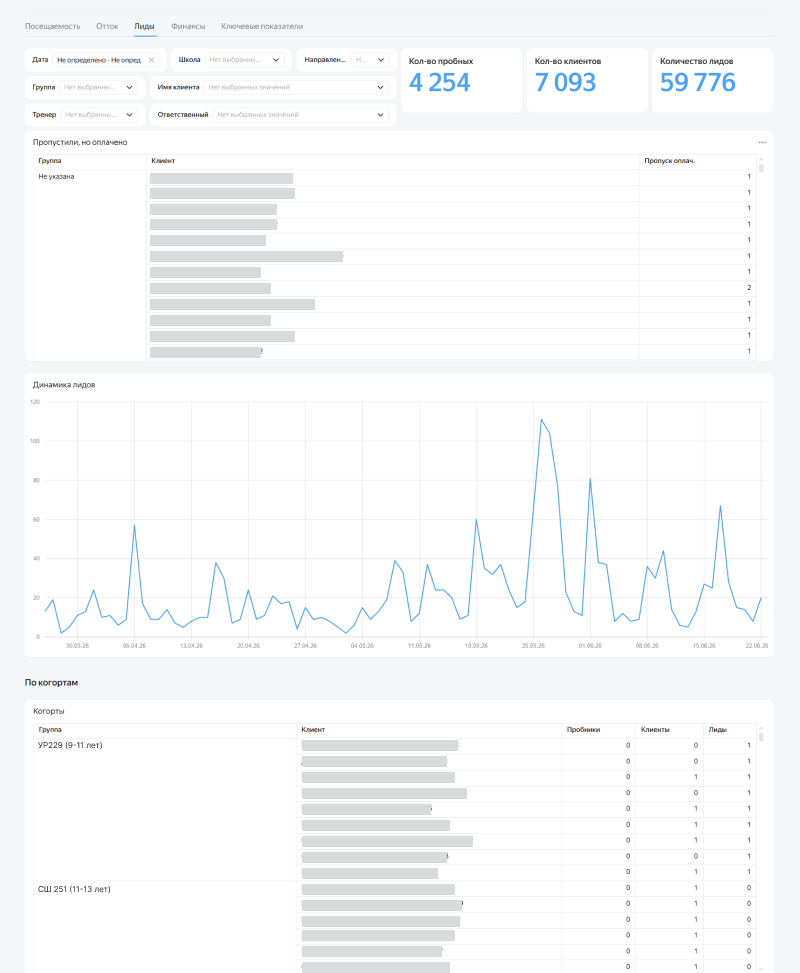Switch to the Отток tab
The image size is (800, 973).
[x=107, y=26]
